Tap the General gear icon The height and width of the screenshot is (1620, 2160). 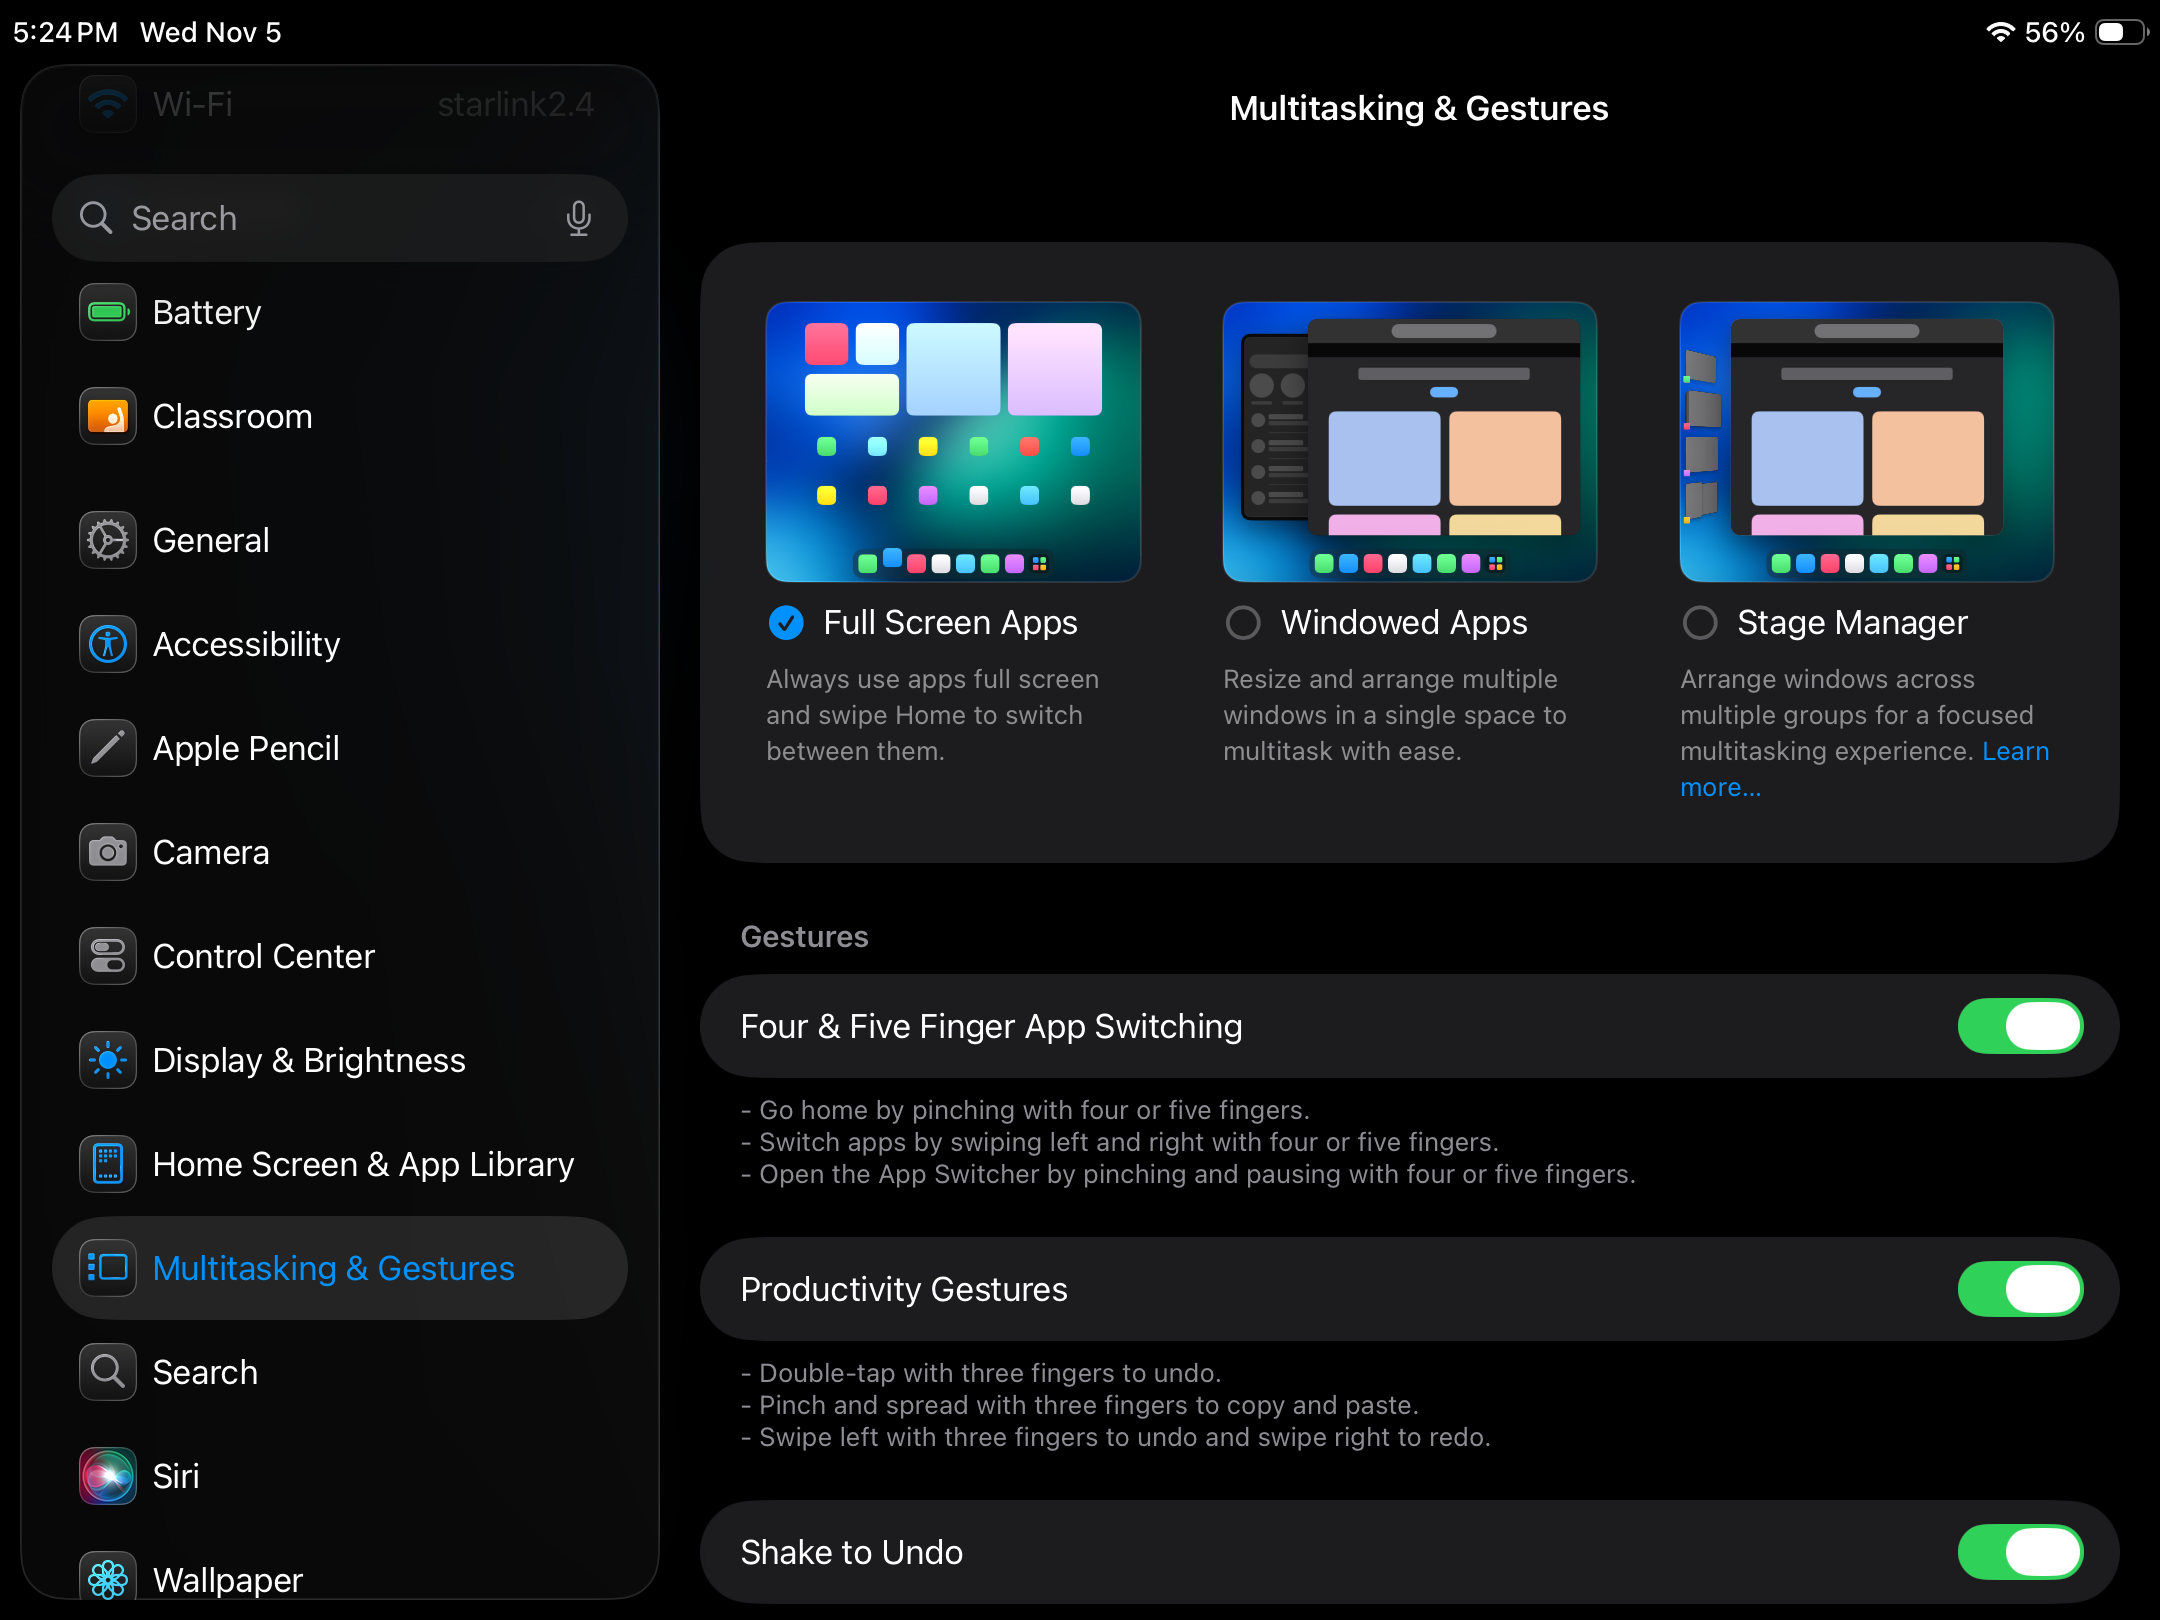(108, 540)
